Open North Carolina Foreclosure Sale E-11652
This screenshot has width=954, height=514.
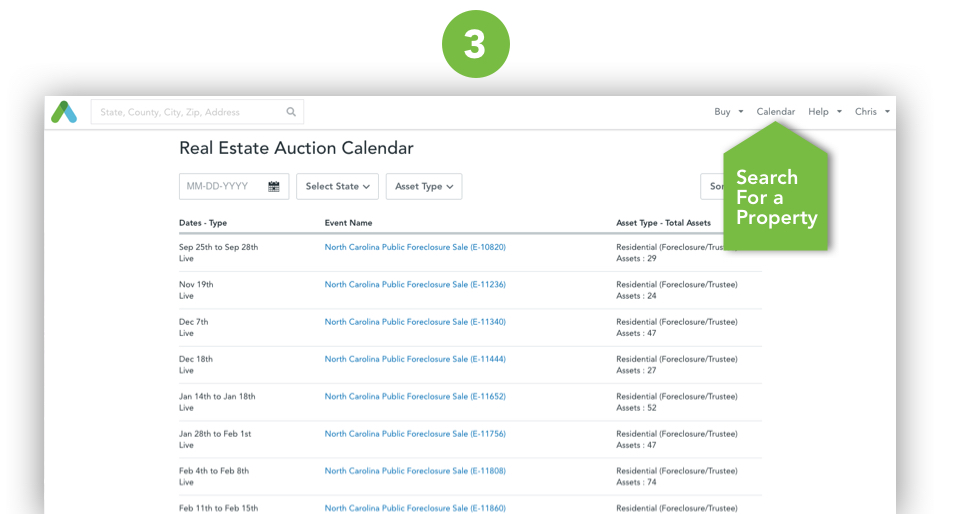(x=415, y=396)
